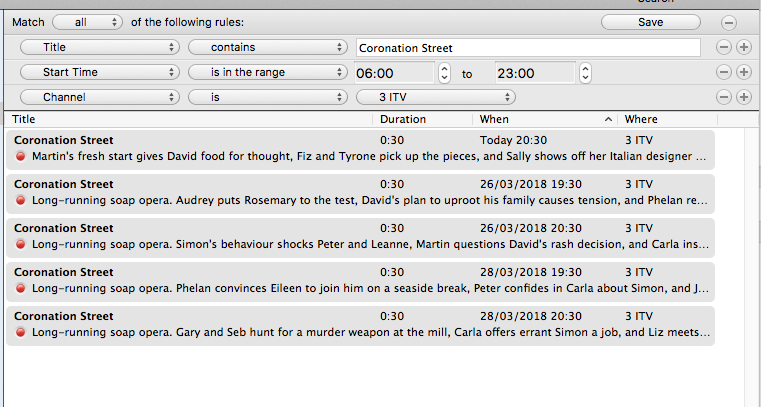Click the red record dot for 28/03/2018 20:30 episode
The height and width of the screenshot is (407, 761).
[20, 332]
